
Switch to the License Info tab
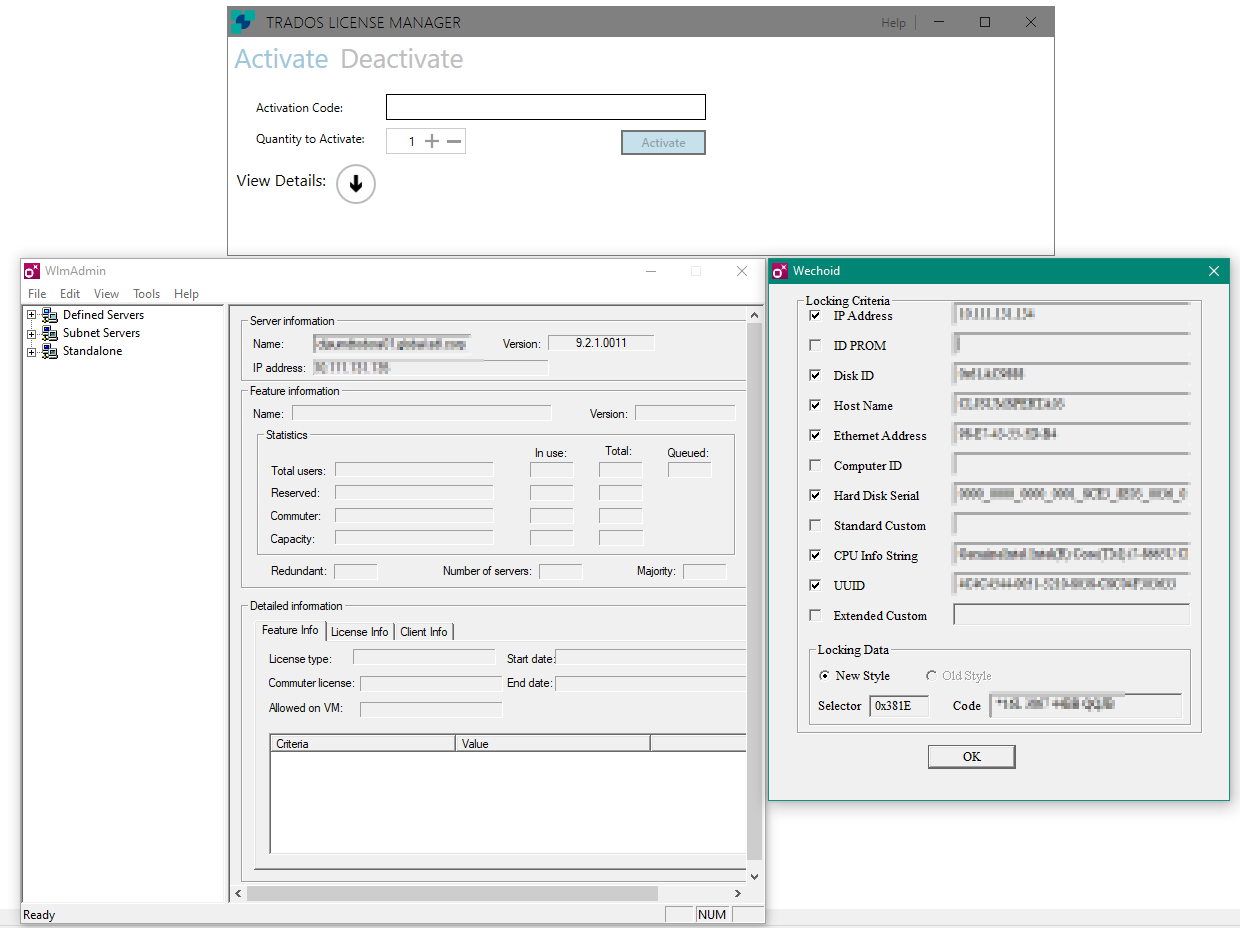pos(360,632)
